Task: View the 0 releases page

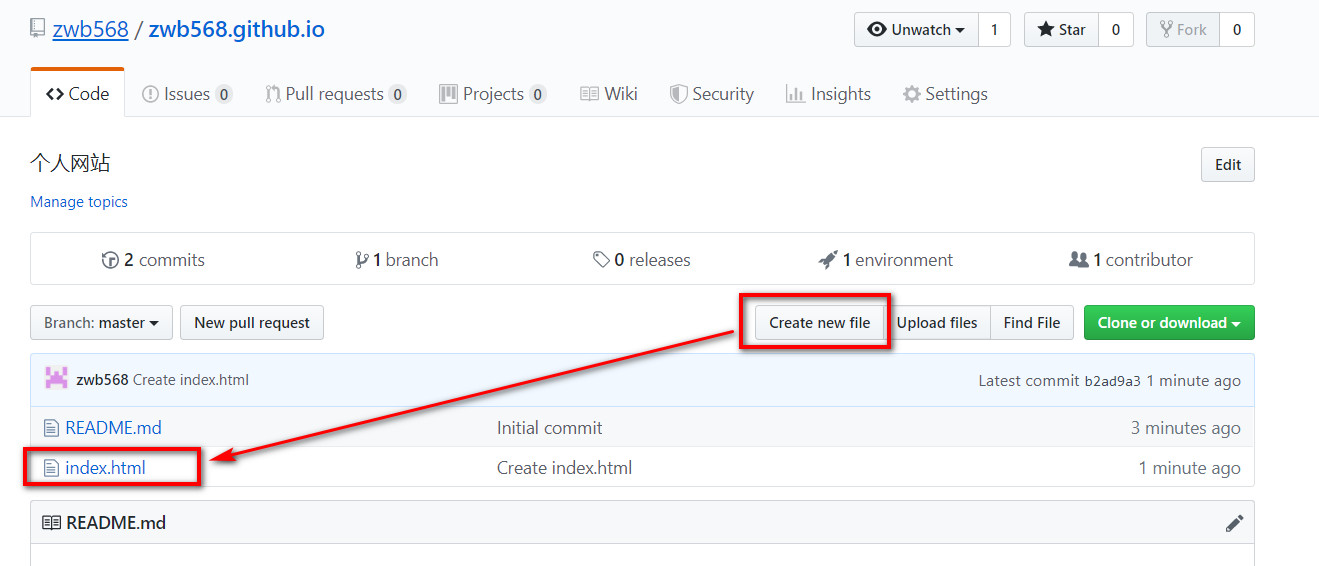Action: coord(641,260)
